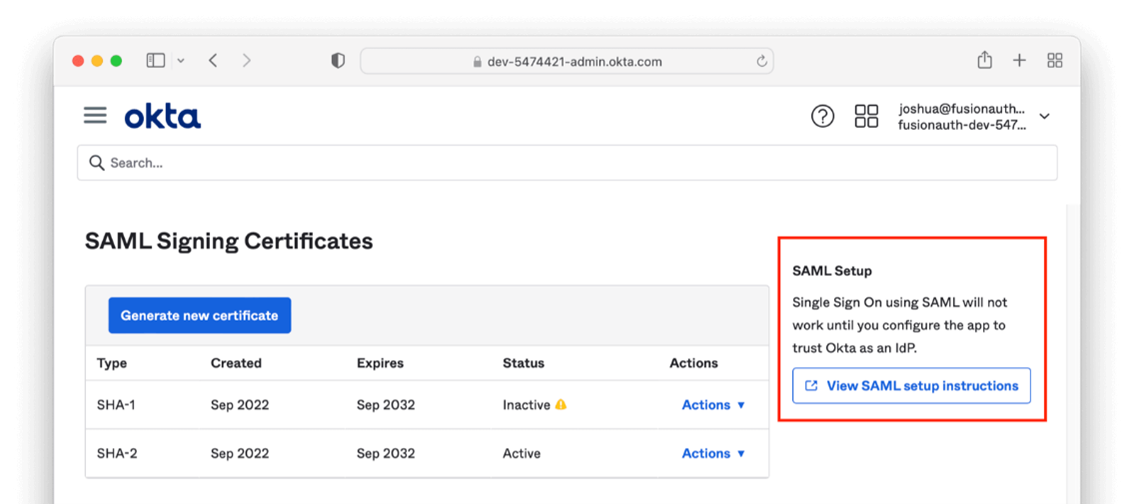Image resolution: width=1134 pixels, height=504 pixels.
Task: Click the Inactive status warning icon
Action: coord(561,405)
